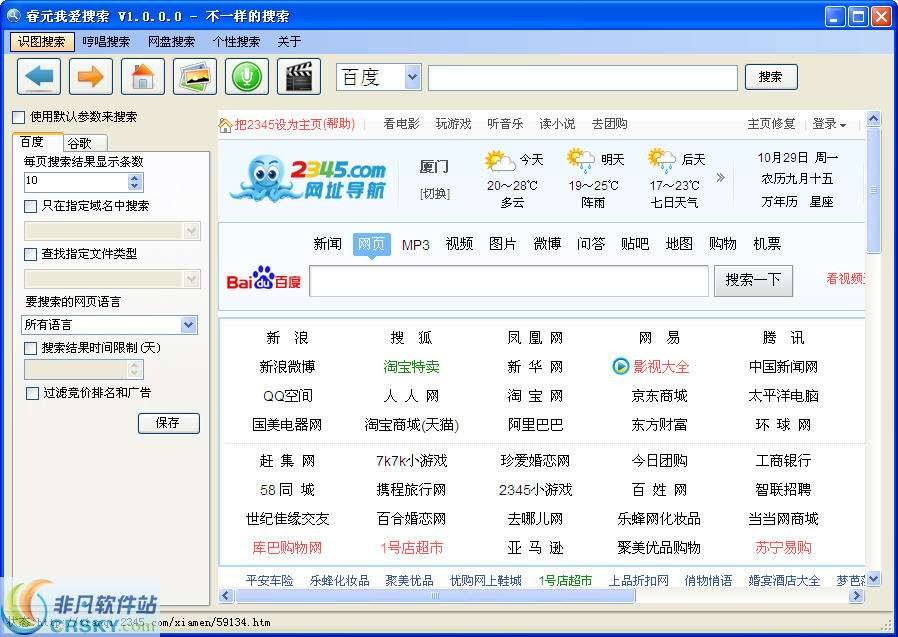898x637 pixels.
Task: Toggle 搜索结果时间限制(天) checkbox
Action: coord(30,348)
